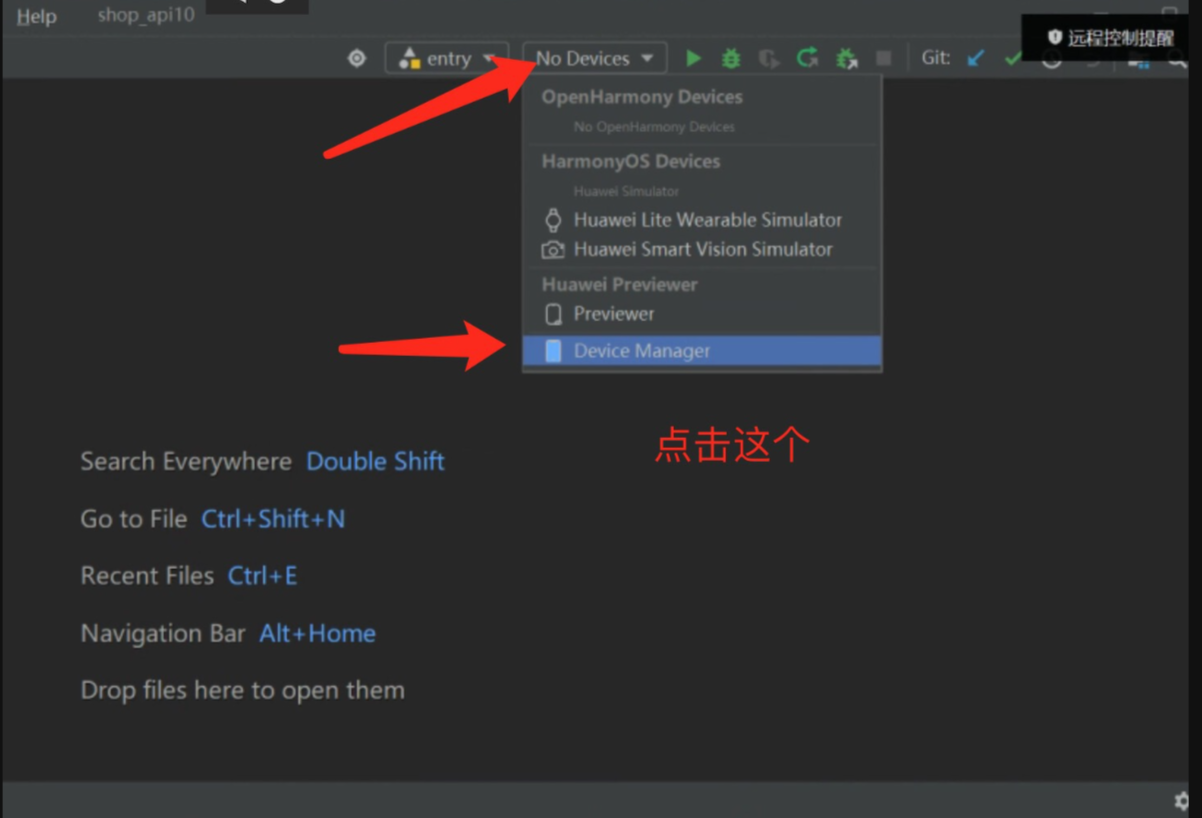Click the locate target crosshair icon
Image resolution: width=1202 pixels, height=818 pixels.
357,58
